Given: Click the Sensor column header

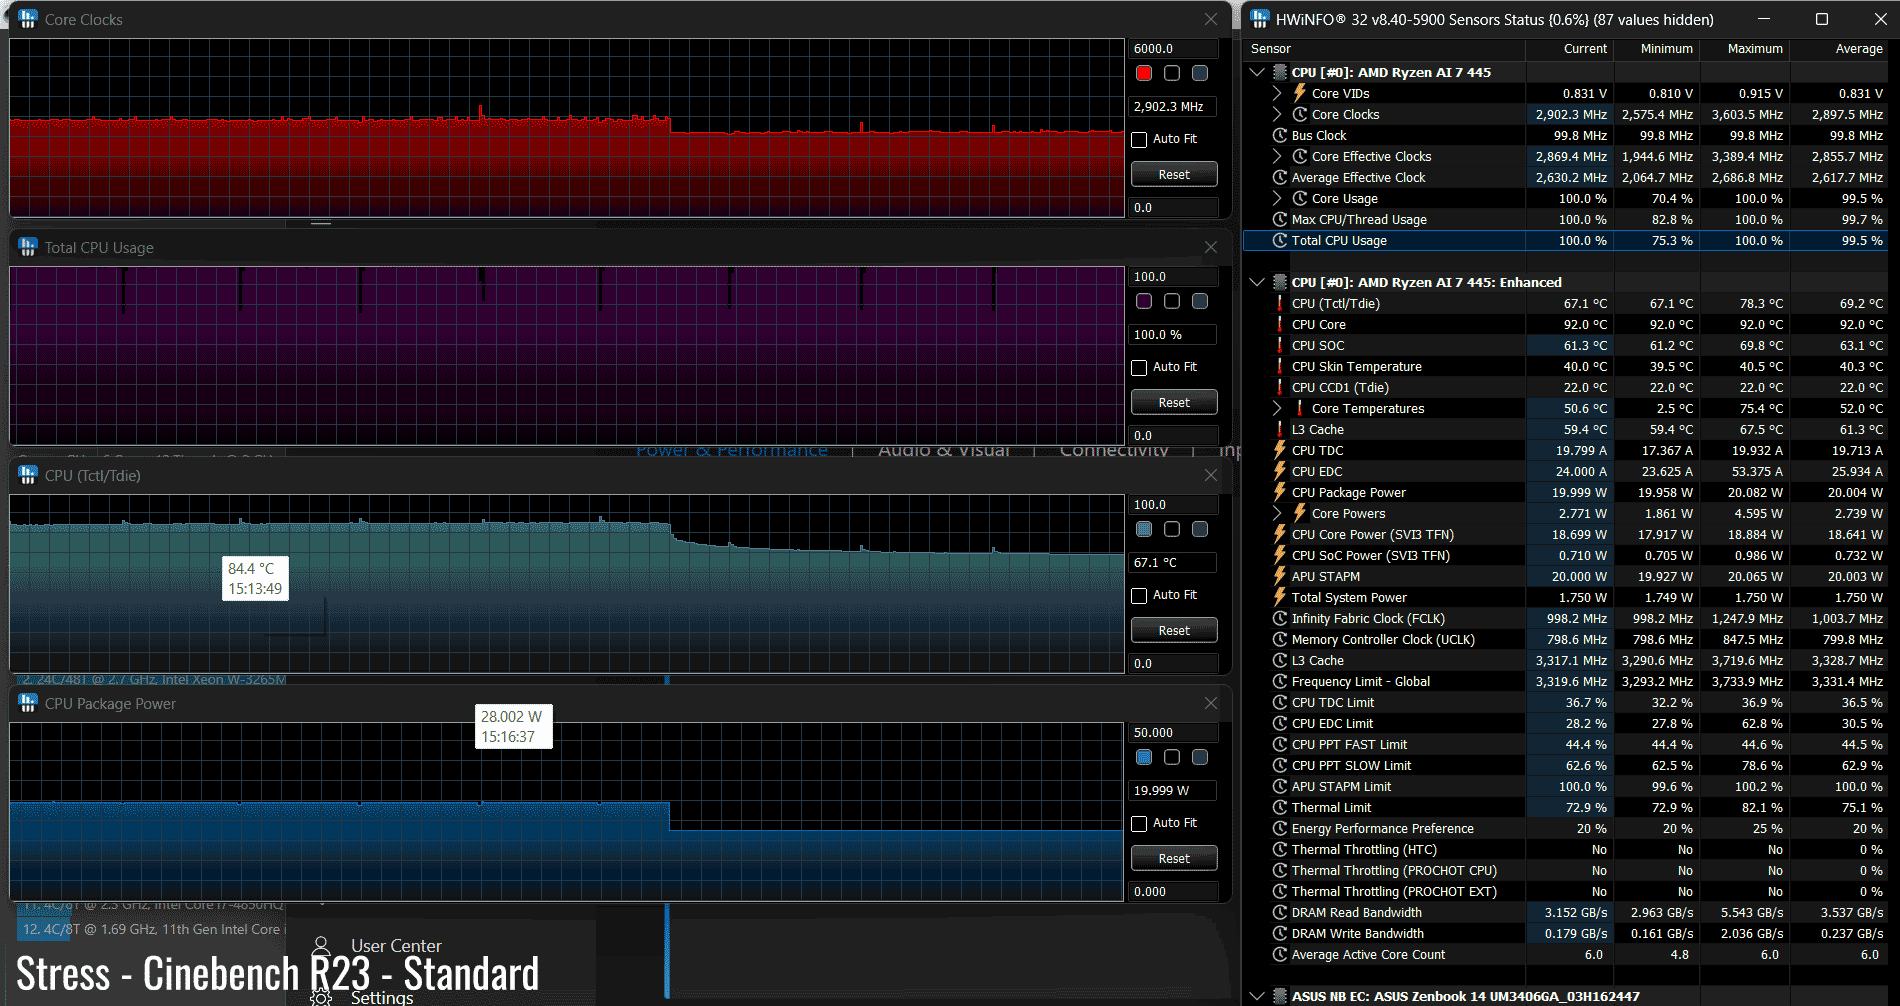Looking at the screenshot, I should [x=1384, y=48].
